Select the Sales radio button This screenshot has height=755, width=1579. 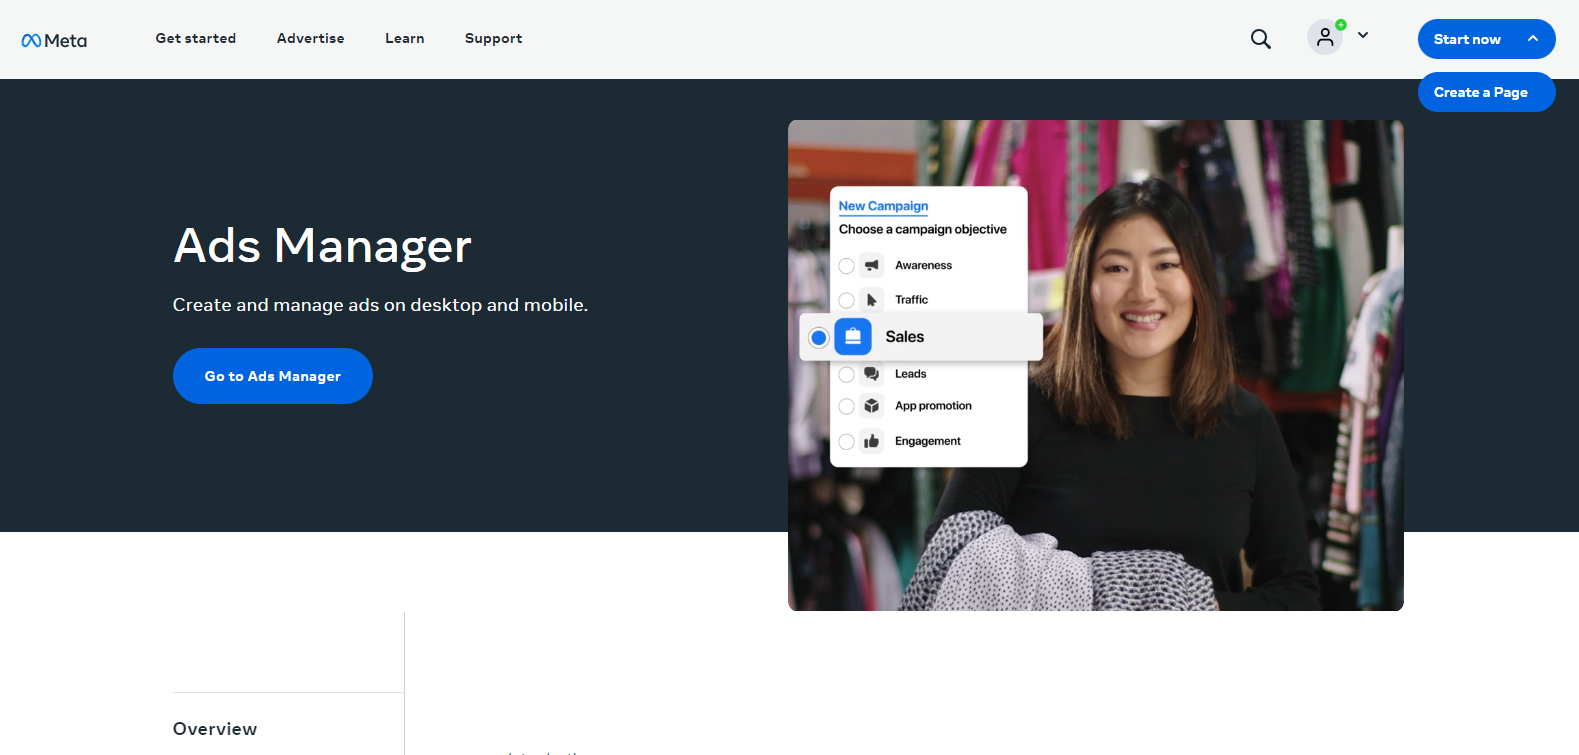[x=819, y=337]
